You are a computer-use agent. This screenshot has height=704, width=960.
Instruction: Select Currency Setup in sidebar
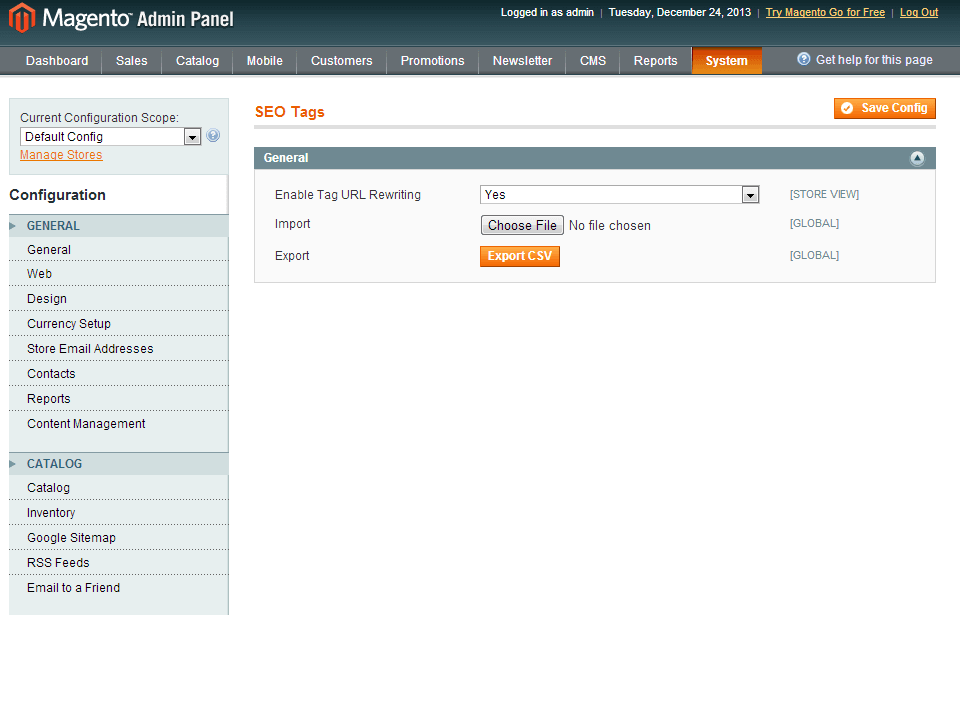69,324
